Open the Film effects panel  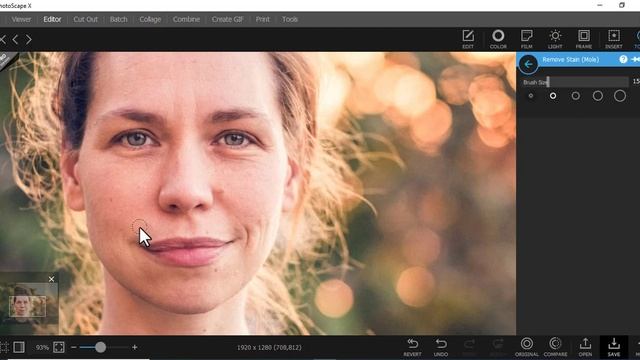[527, 39]
